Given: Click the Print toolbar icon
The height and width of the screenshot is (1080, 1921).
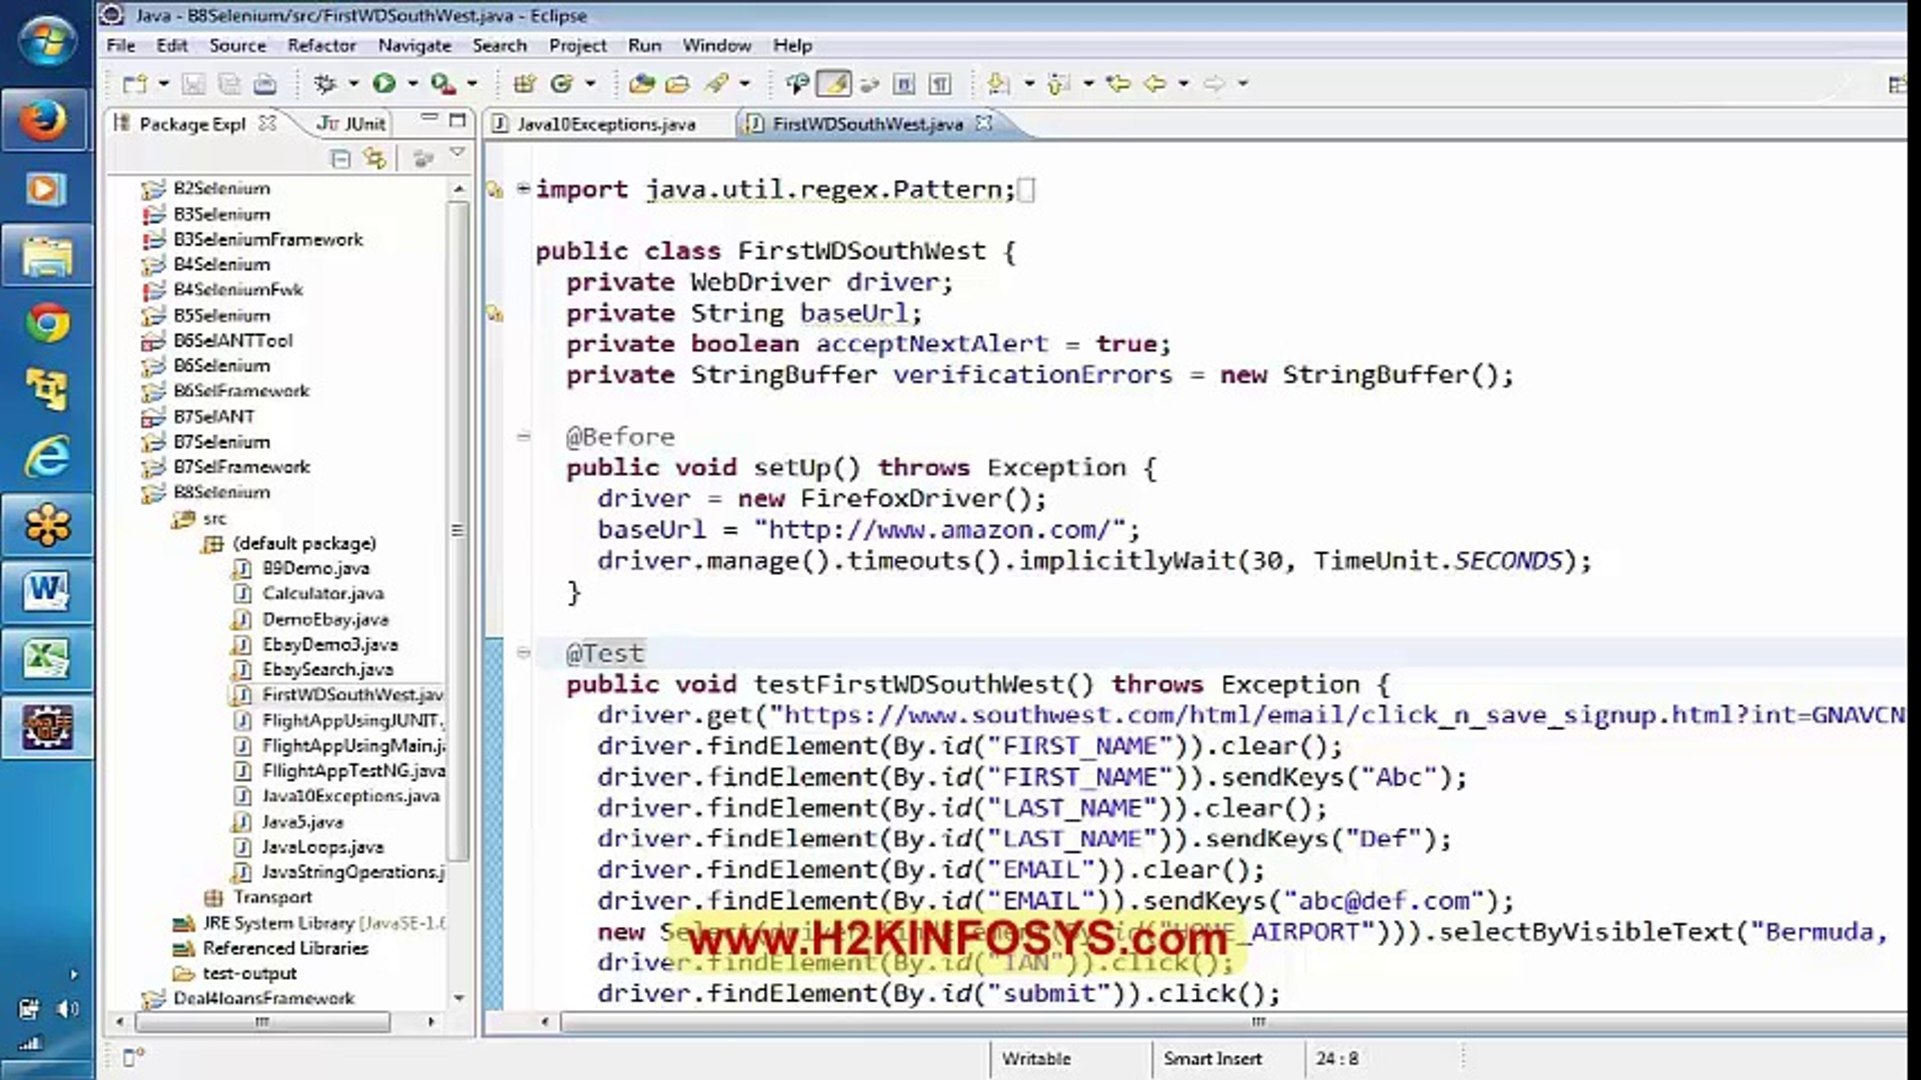Looking at the screenshot, I should pos(265,84).
